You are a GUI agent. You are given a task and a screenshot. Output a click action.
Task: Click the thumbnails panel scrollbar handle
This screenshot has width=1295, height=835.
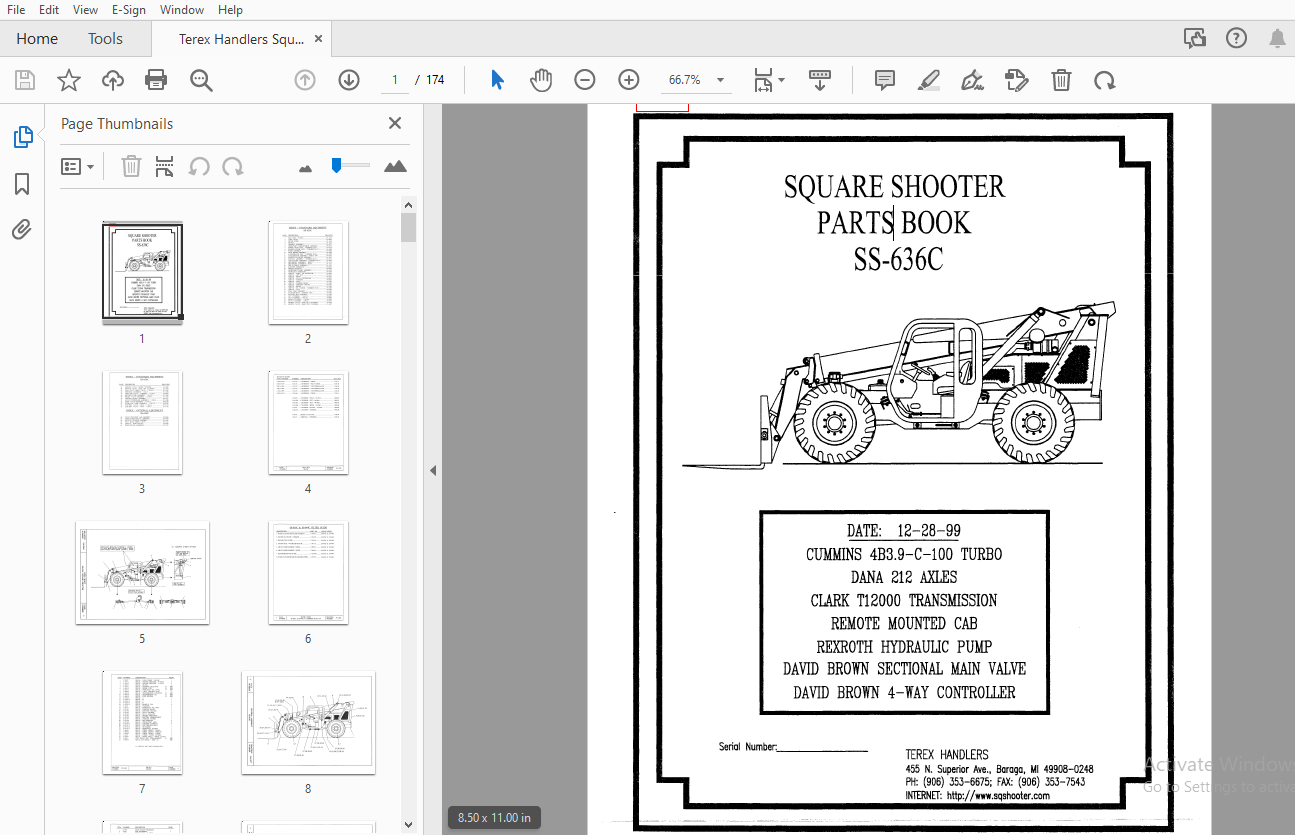408,227
